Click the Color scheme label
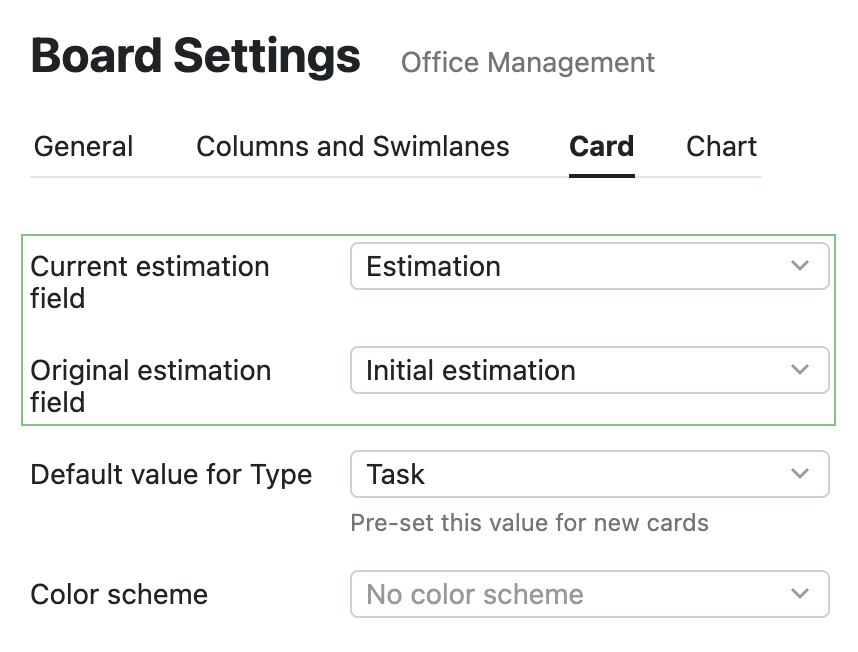The height and width of the screenshot is (652, 858). [118, 594]
